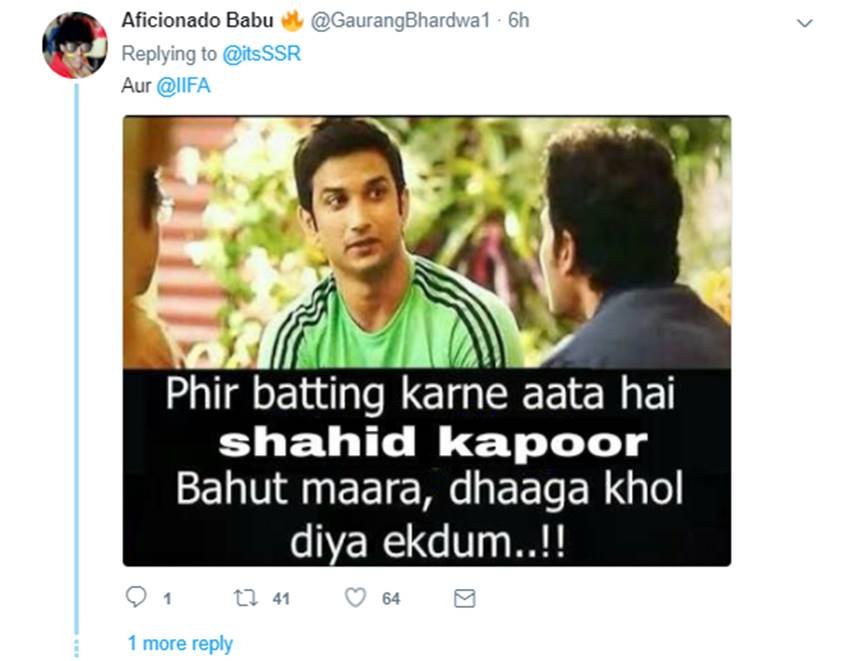Click the "shahid kapoor" caption in meme

coord(433,443)
